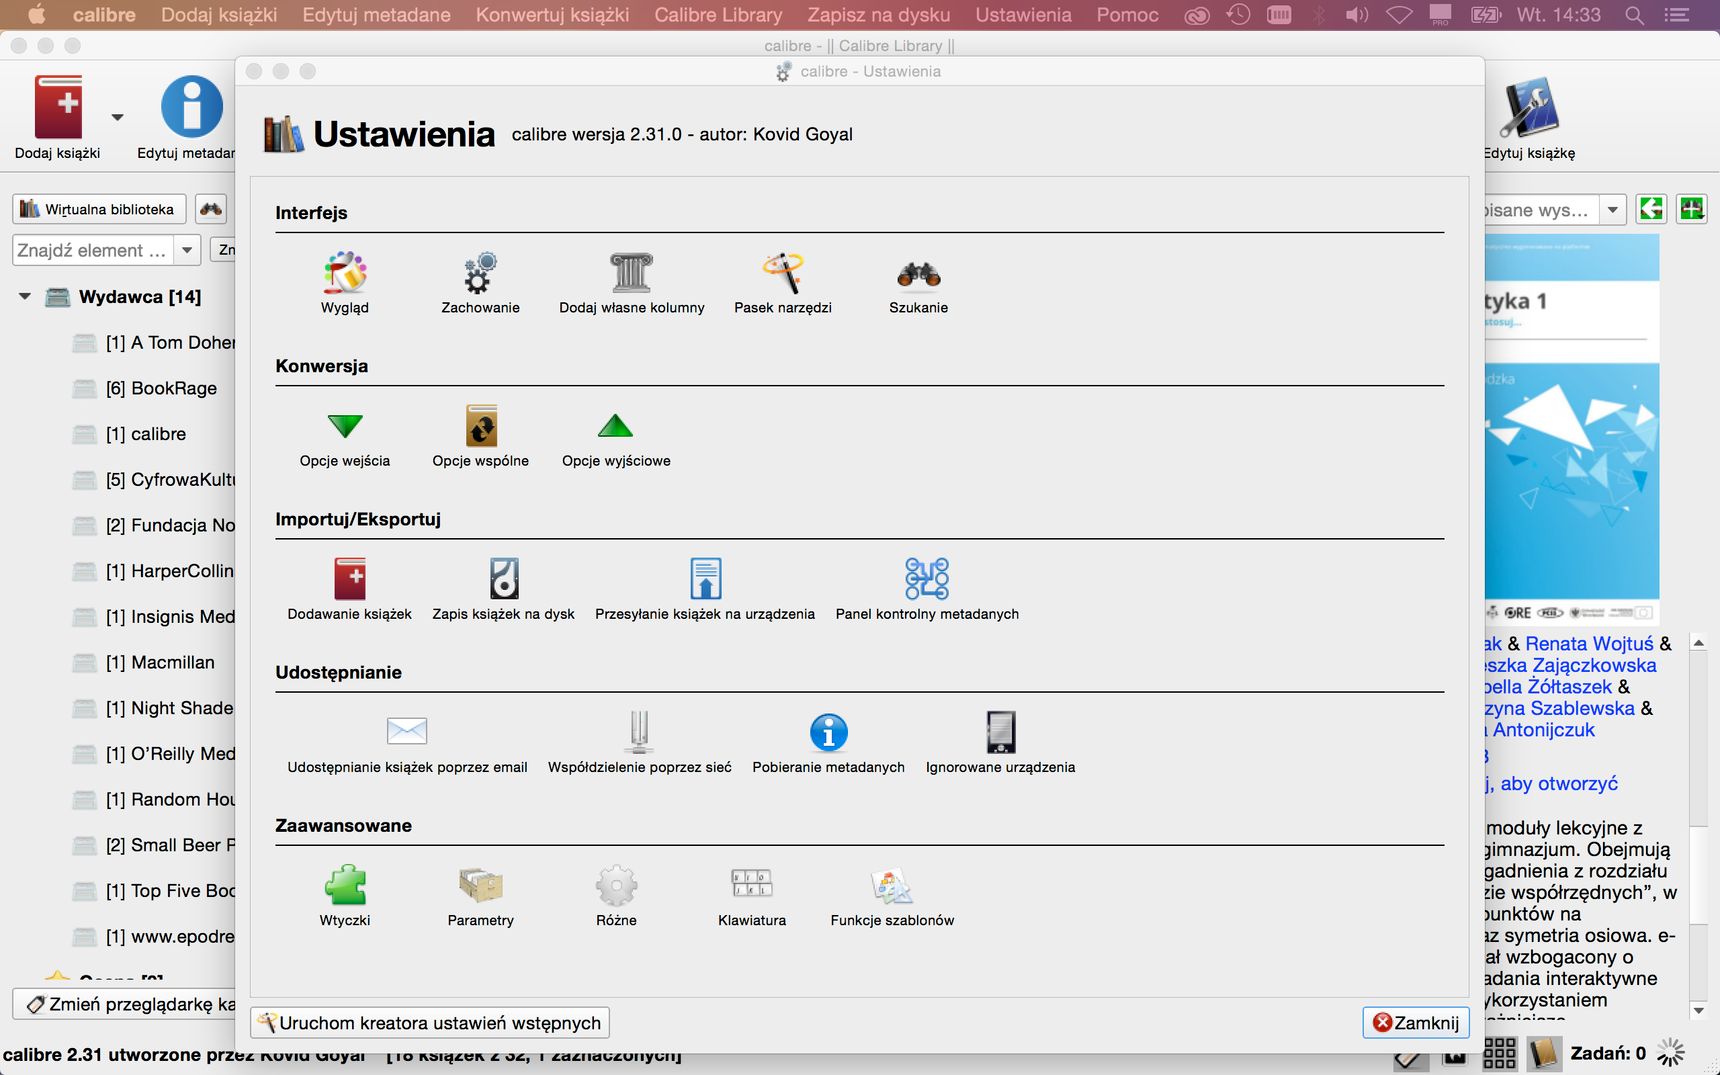1720x1075 pixels.
Task: Open Klawiatura keyboard shortcuts settings
Action: click(x=751, y=896)
